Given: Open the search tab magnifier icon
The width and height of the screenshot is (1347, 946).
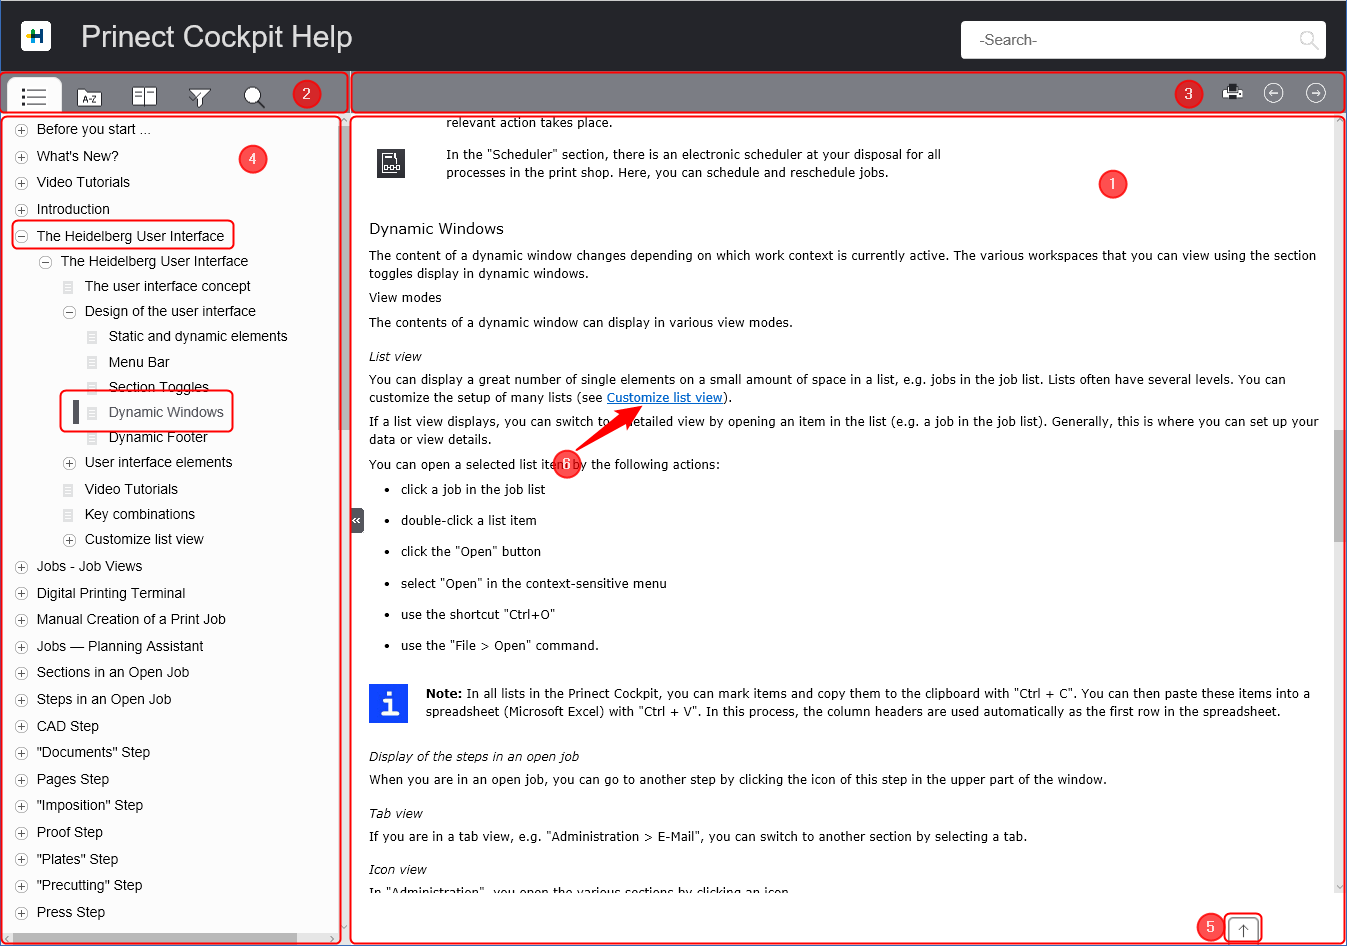Looking at the screenshot, I should pos(254,96).
